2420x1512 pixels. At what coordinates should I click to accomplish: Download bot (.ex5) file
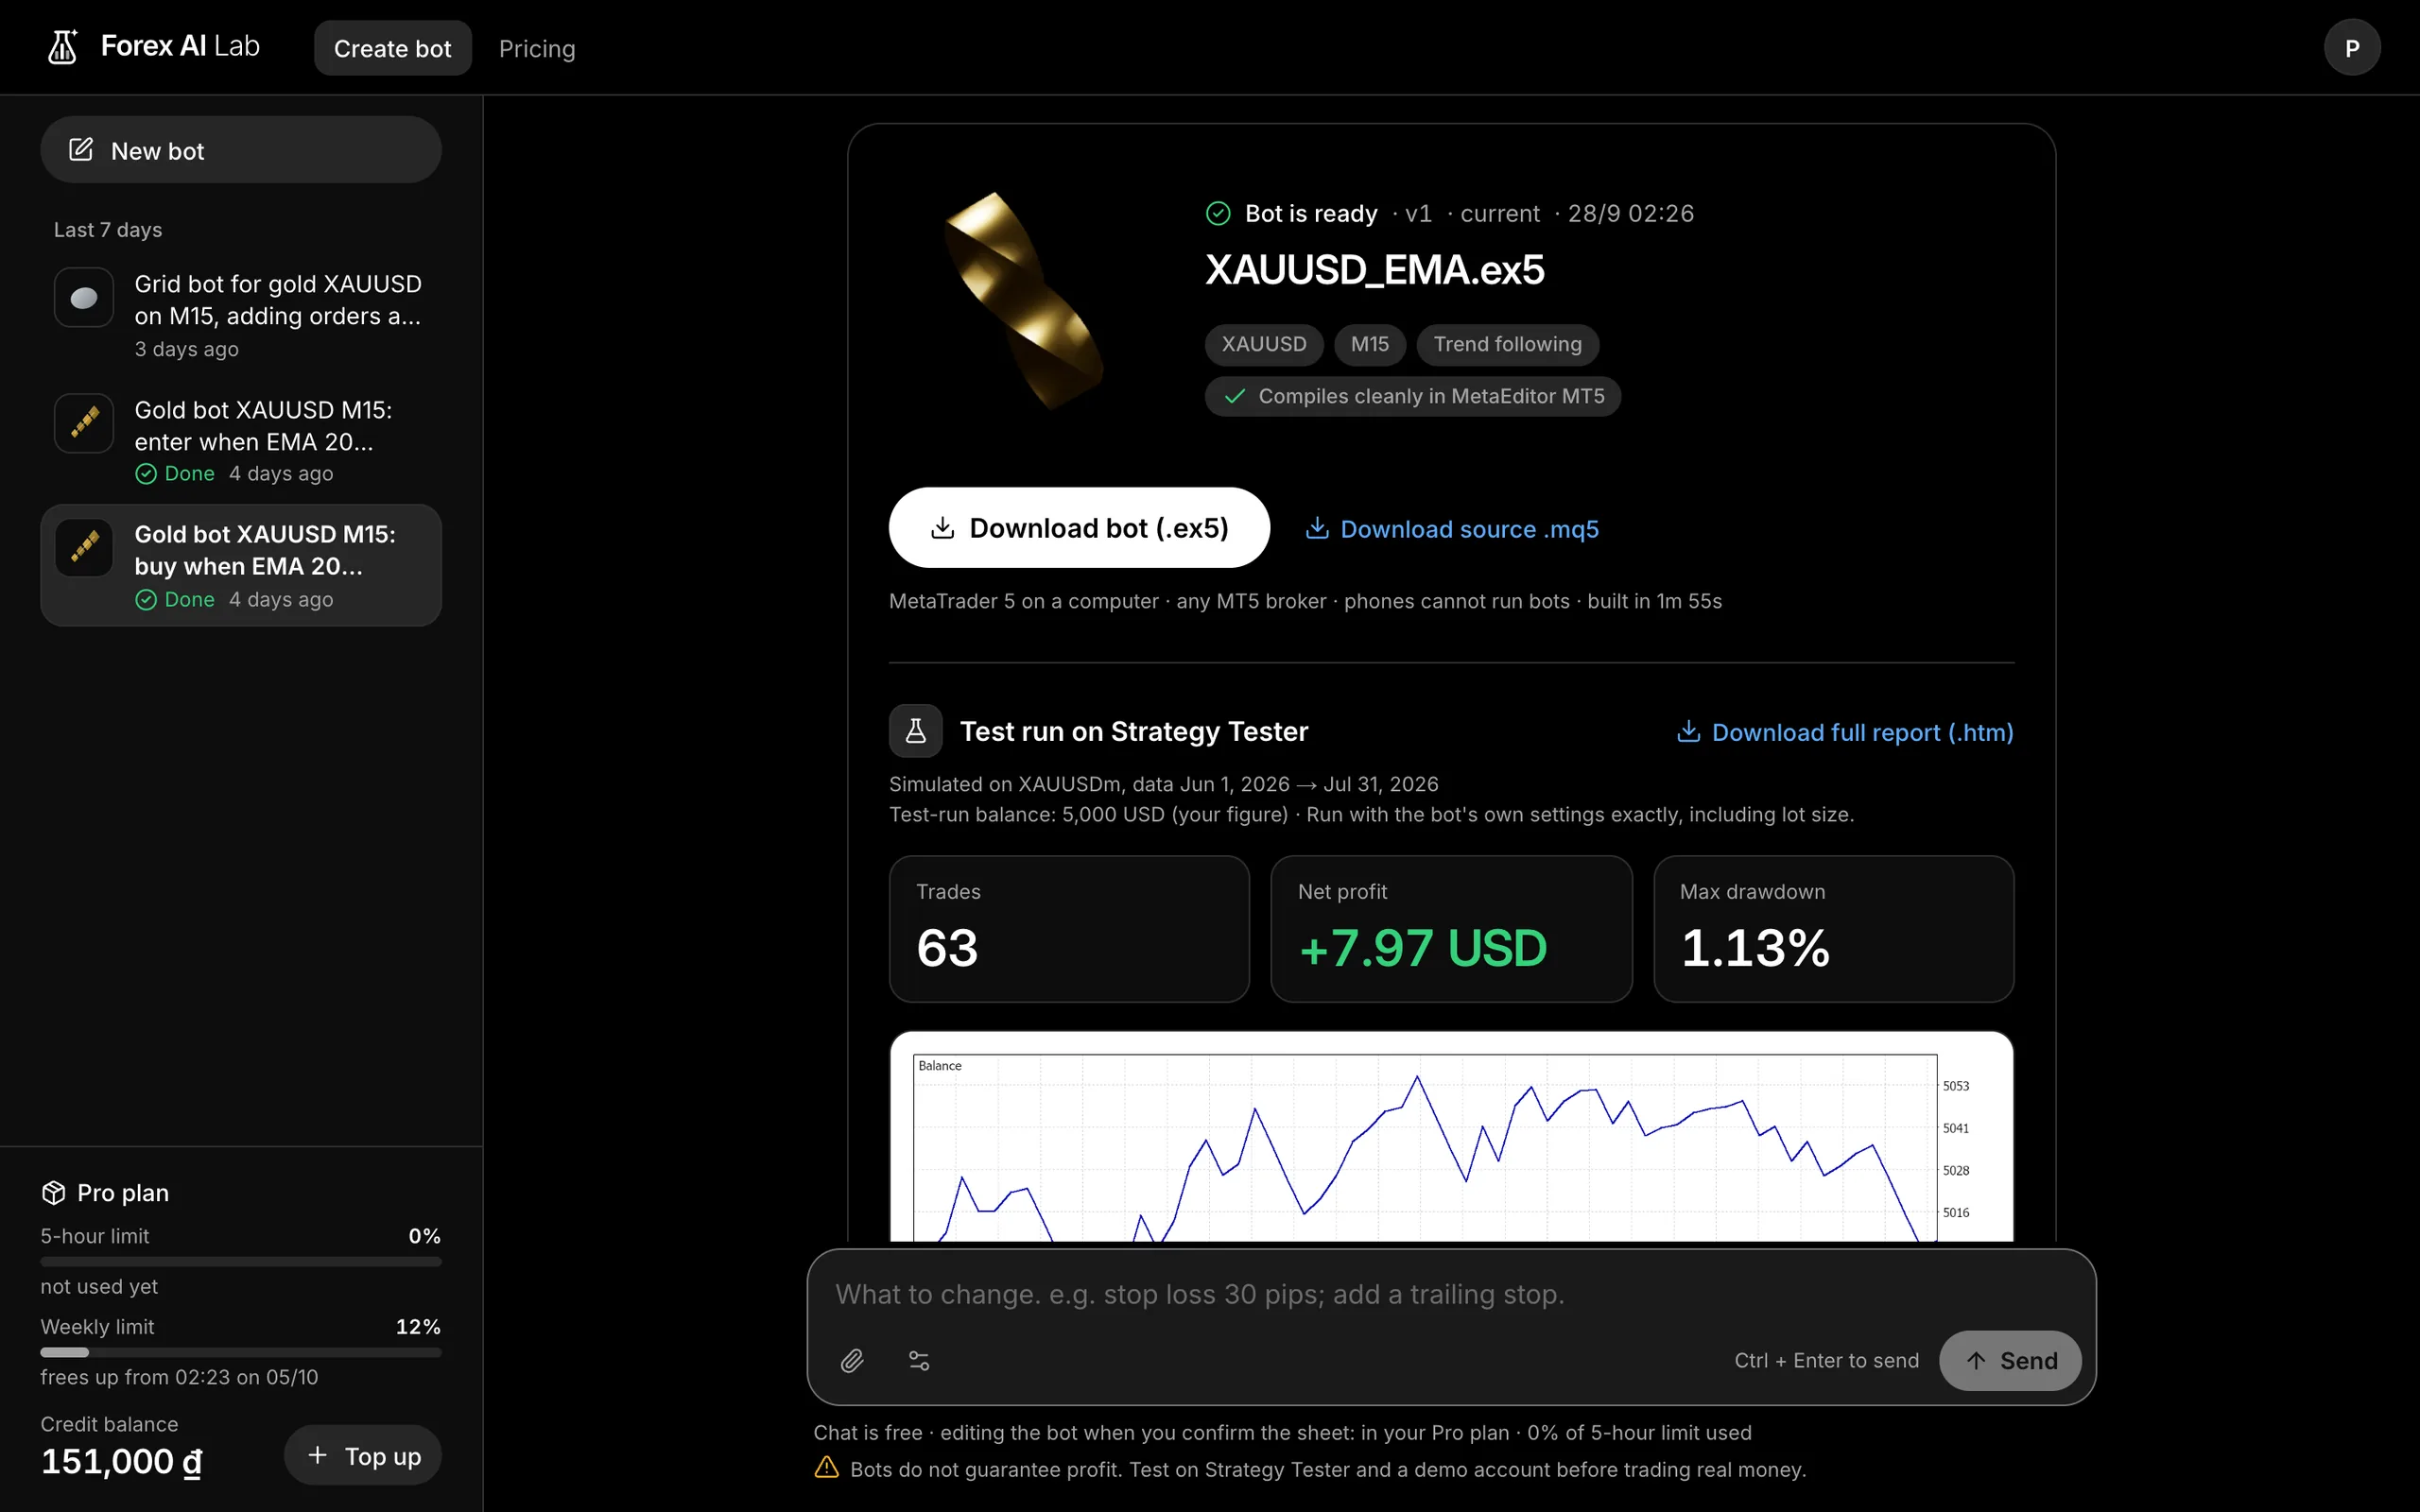click(1079, 528)
